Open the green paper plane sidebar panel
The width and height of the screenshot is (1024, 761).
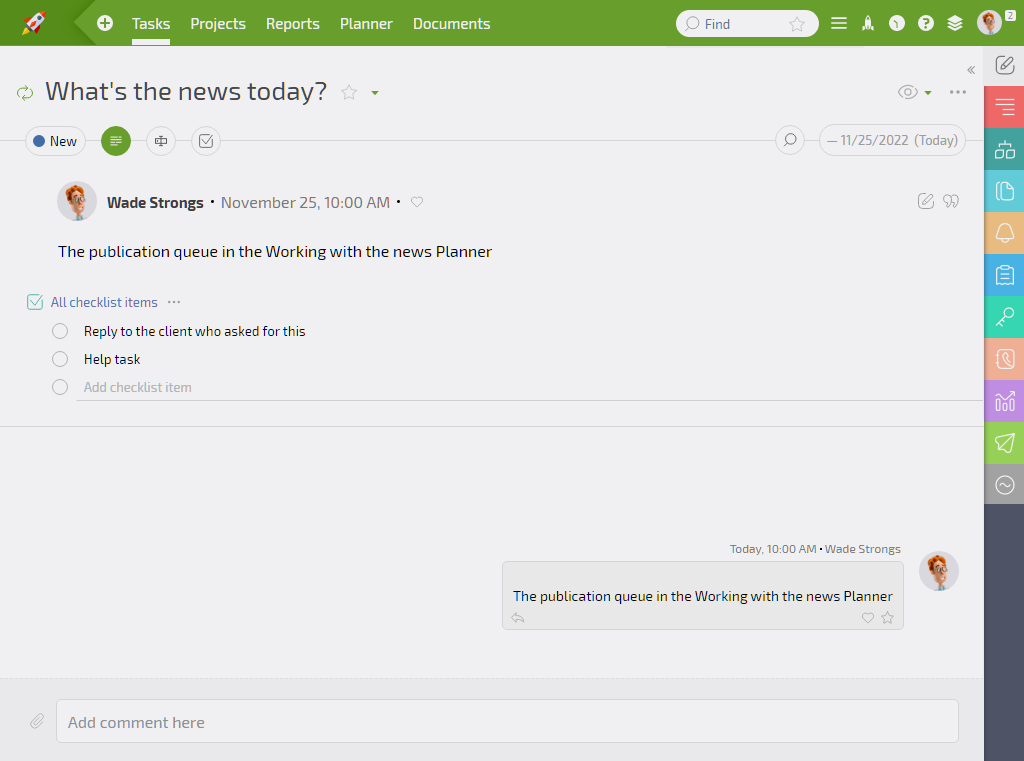1004,443
